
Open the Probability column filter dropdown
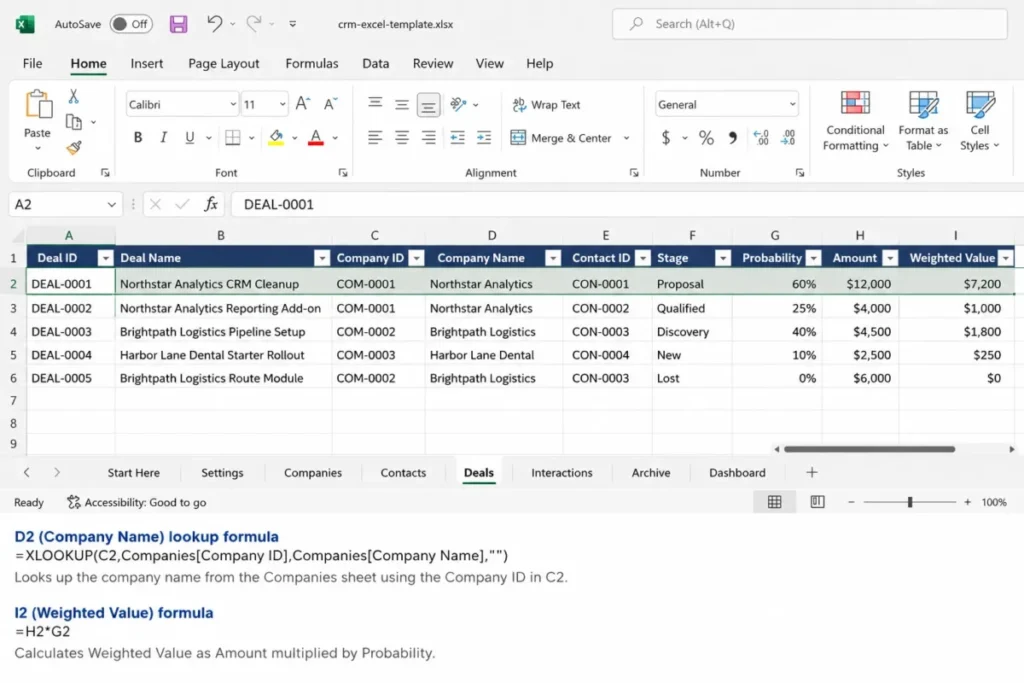pyautogui.click(x=813, y=259)
